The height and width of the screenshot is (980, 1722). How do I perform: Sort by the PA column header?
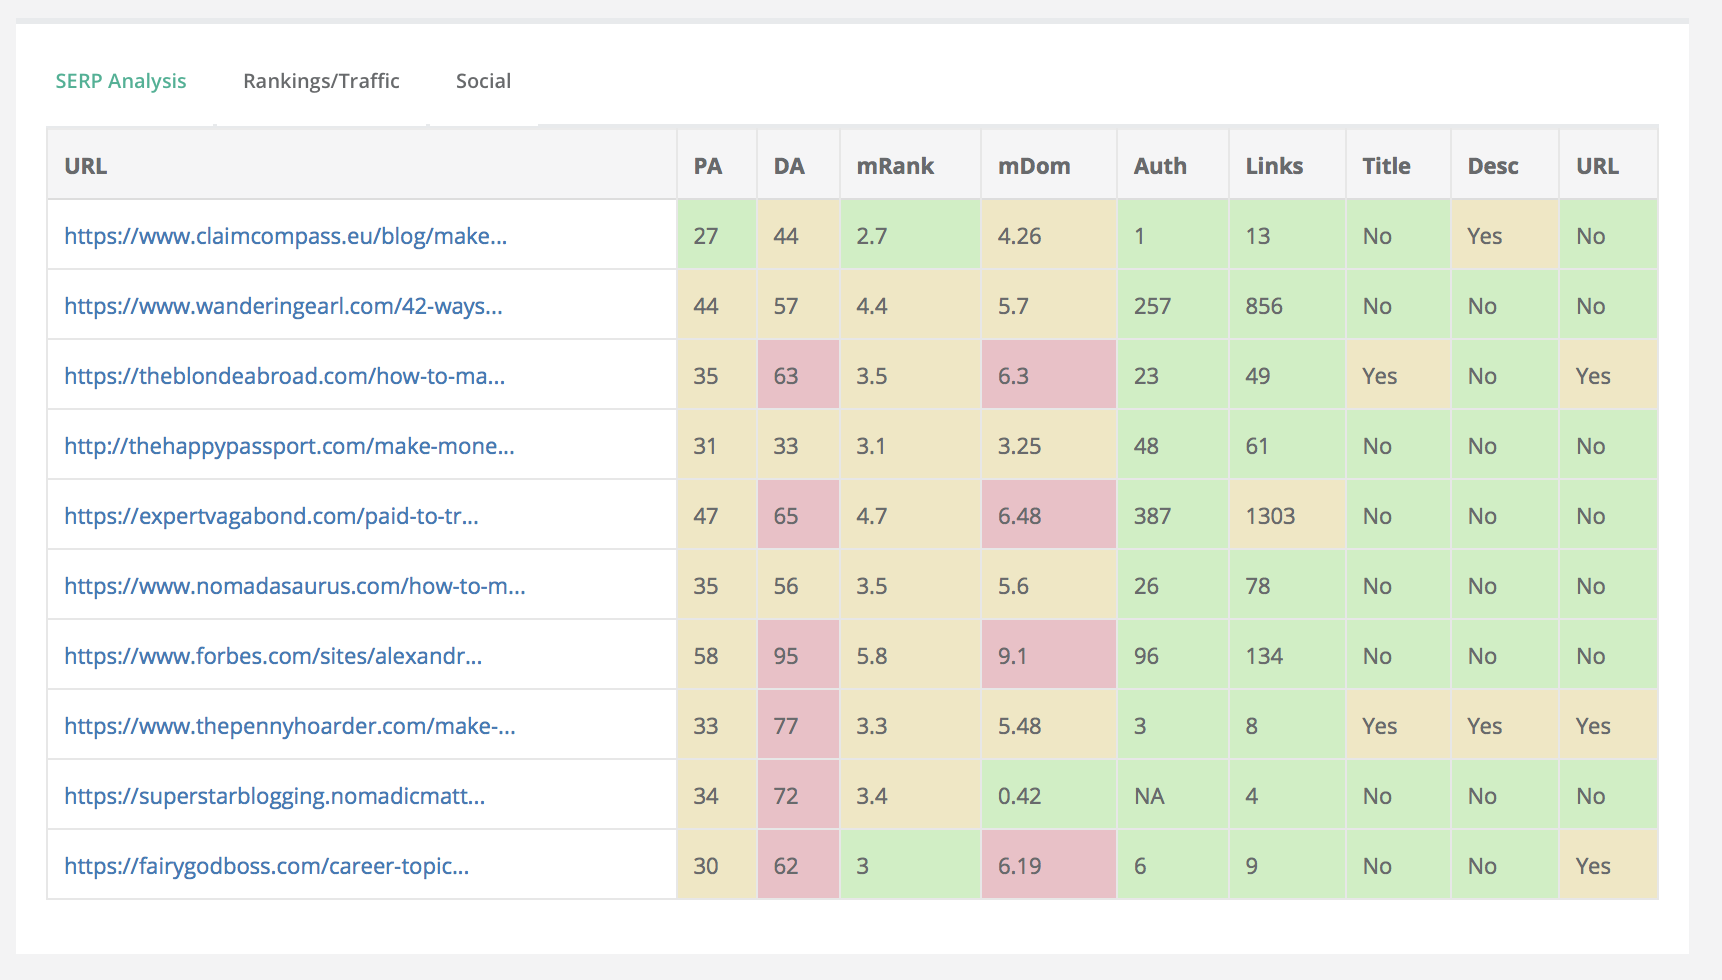coord(708,165)
